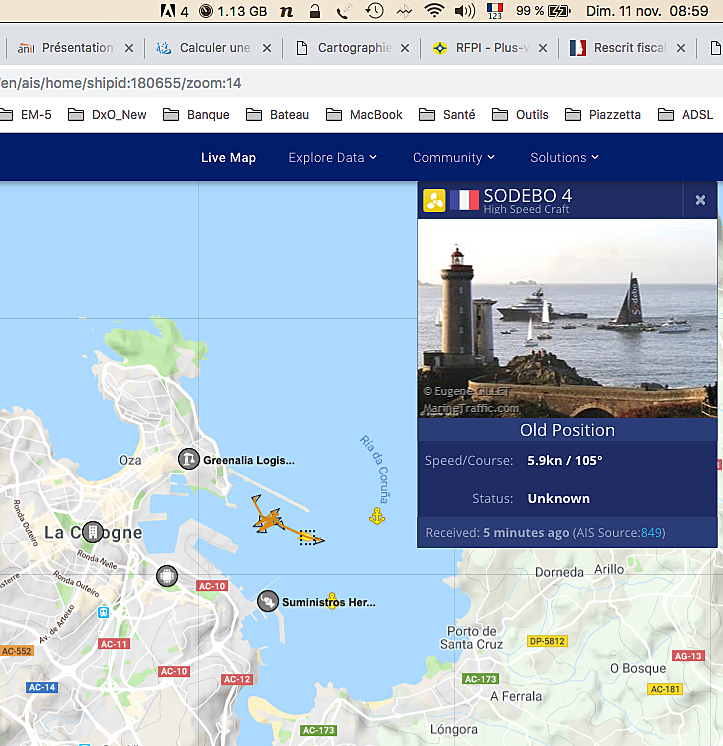Close the SODEBO 4 vessel info panel

(700, 200)
